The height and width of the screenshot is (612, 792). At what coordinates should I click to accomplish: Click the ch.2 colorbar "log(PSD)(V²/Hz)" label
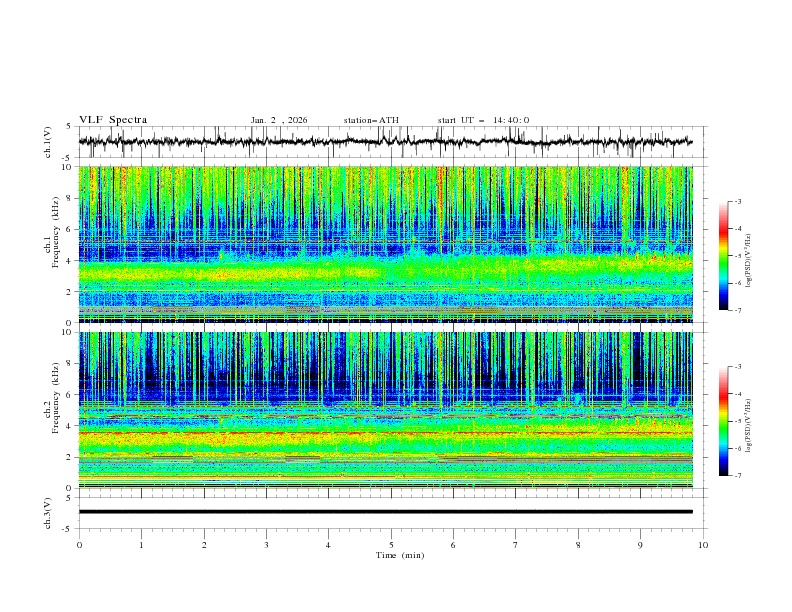click(749, 425)
